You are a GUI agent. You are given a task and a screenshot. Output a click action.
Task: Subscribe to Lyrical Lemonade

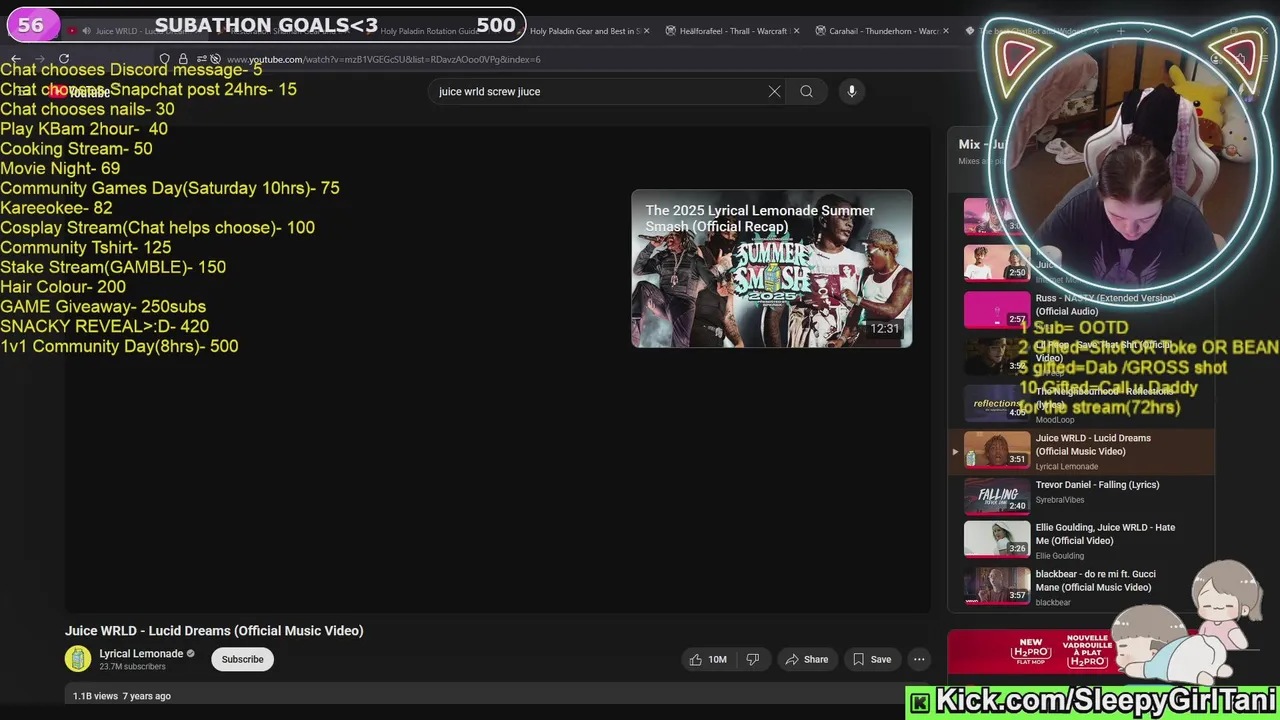[242, 659]
